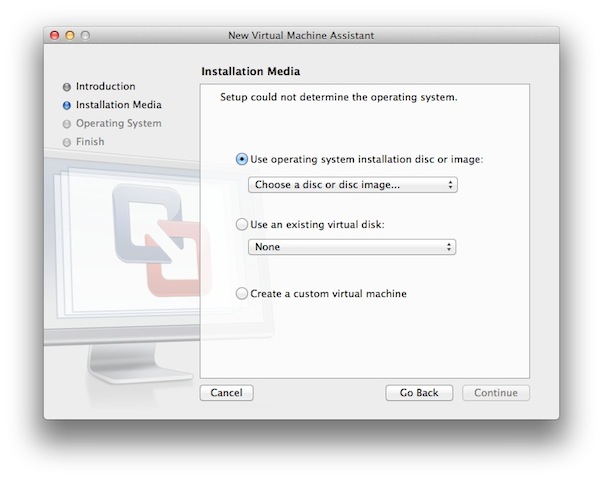Screen dimensions: 603x480
Task: Click the 'New Virtual Machine Assistant' title
Action: coord(301,35)
